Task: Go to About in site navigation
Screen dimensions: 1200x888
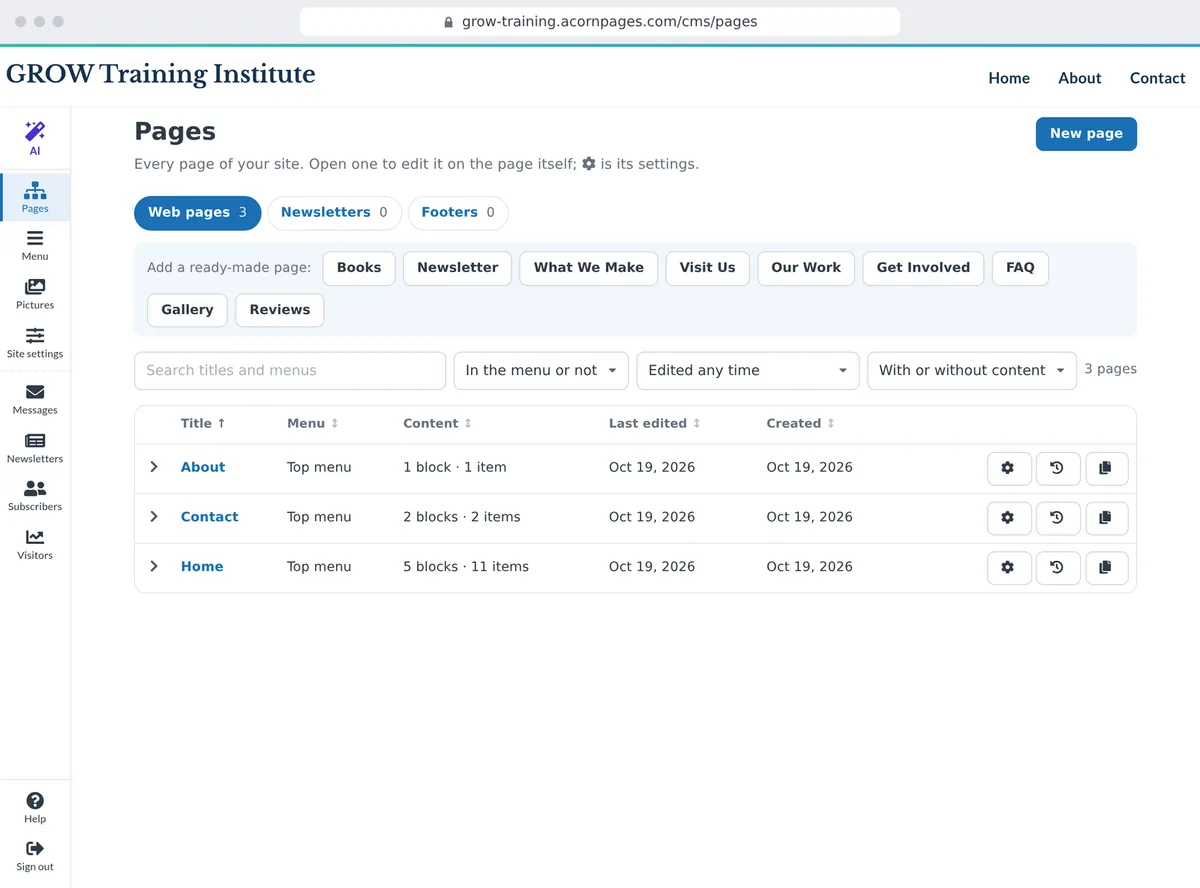Action: (1080, 78)
